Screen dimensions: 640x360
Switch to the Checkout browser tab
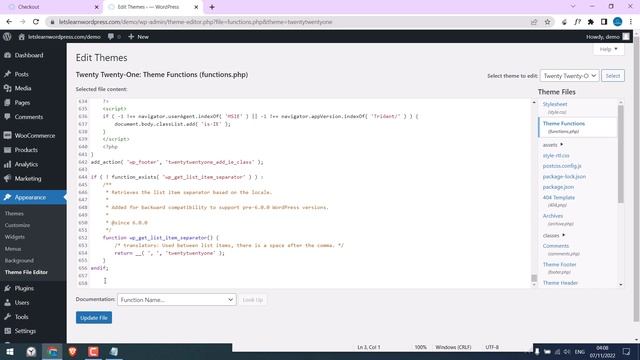53,7
